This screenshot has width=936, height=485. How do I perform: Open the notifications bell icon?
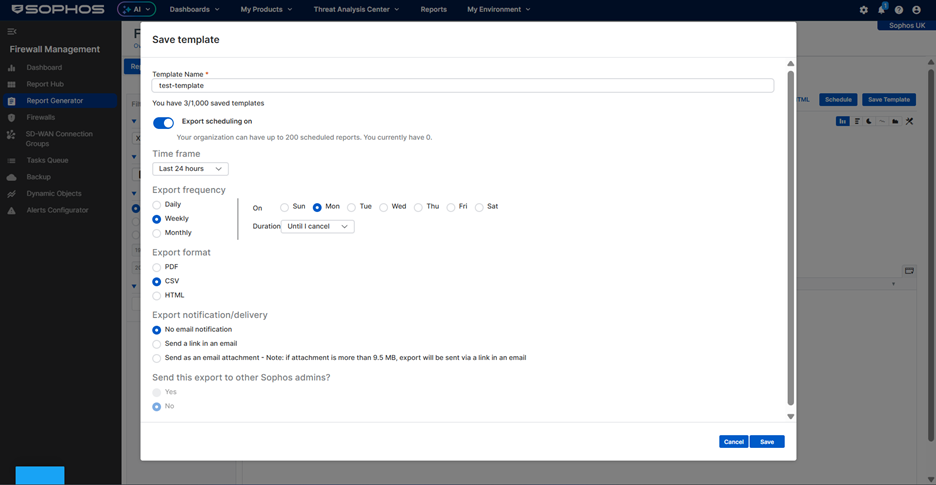[x=881, y=10]
